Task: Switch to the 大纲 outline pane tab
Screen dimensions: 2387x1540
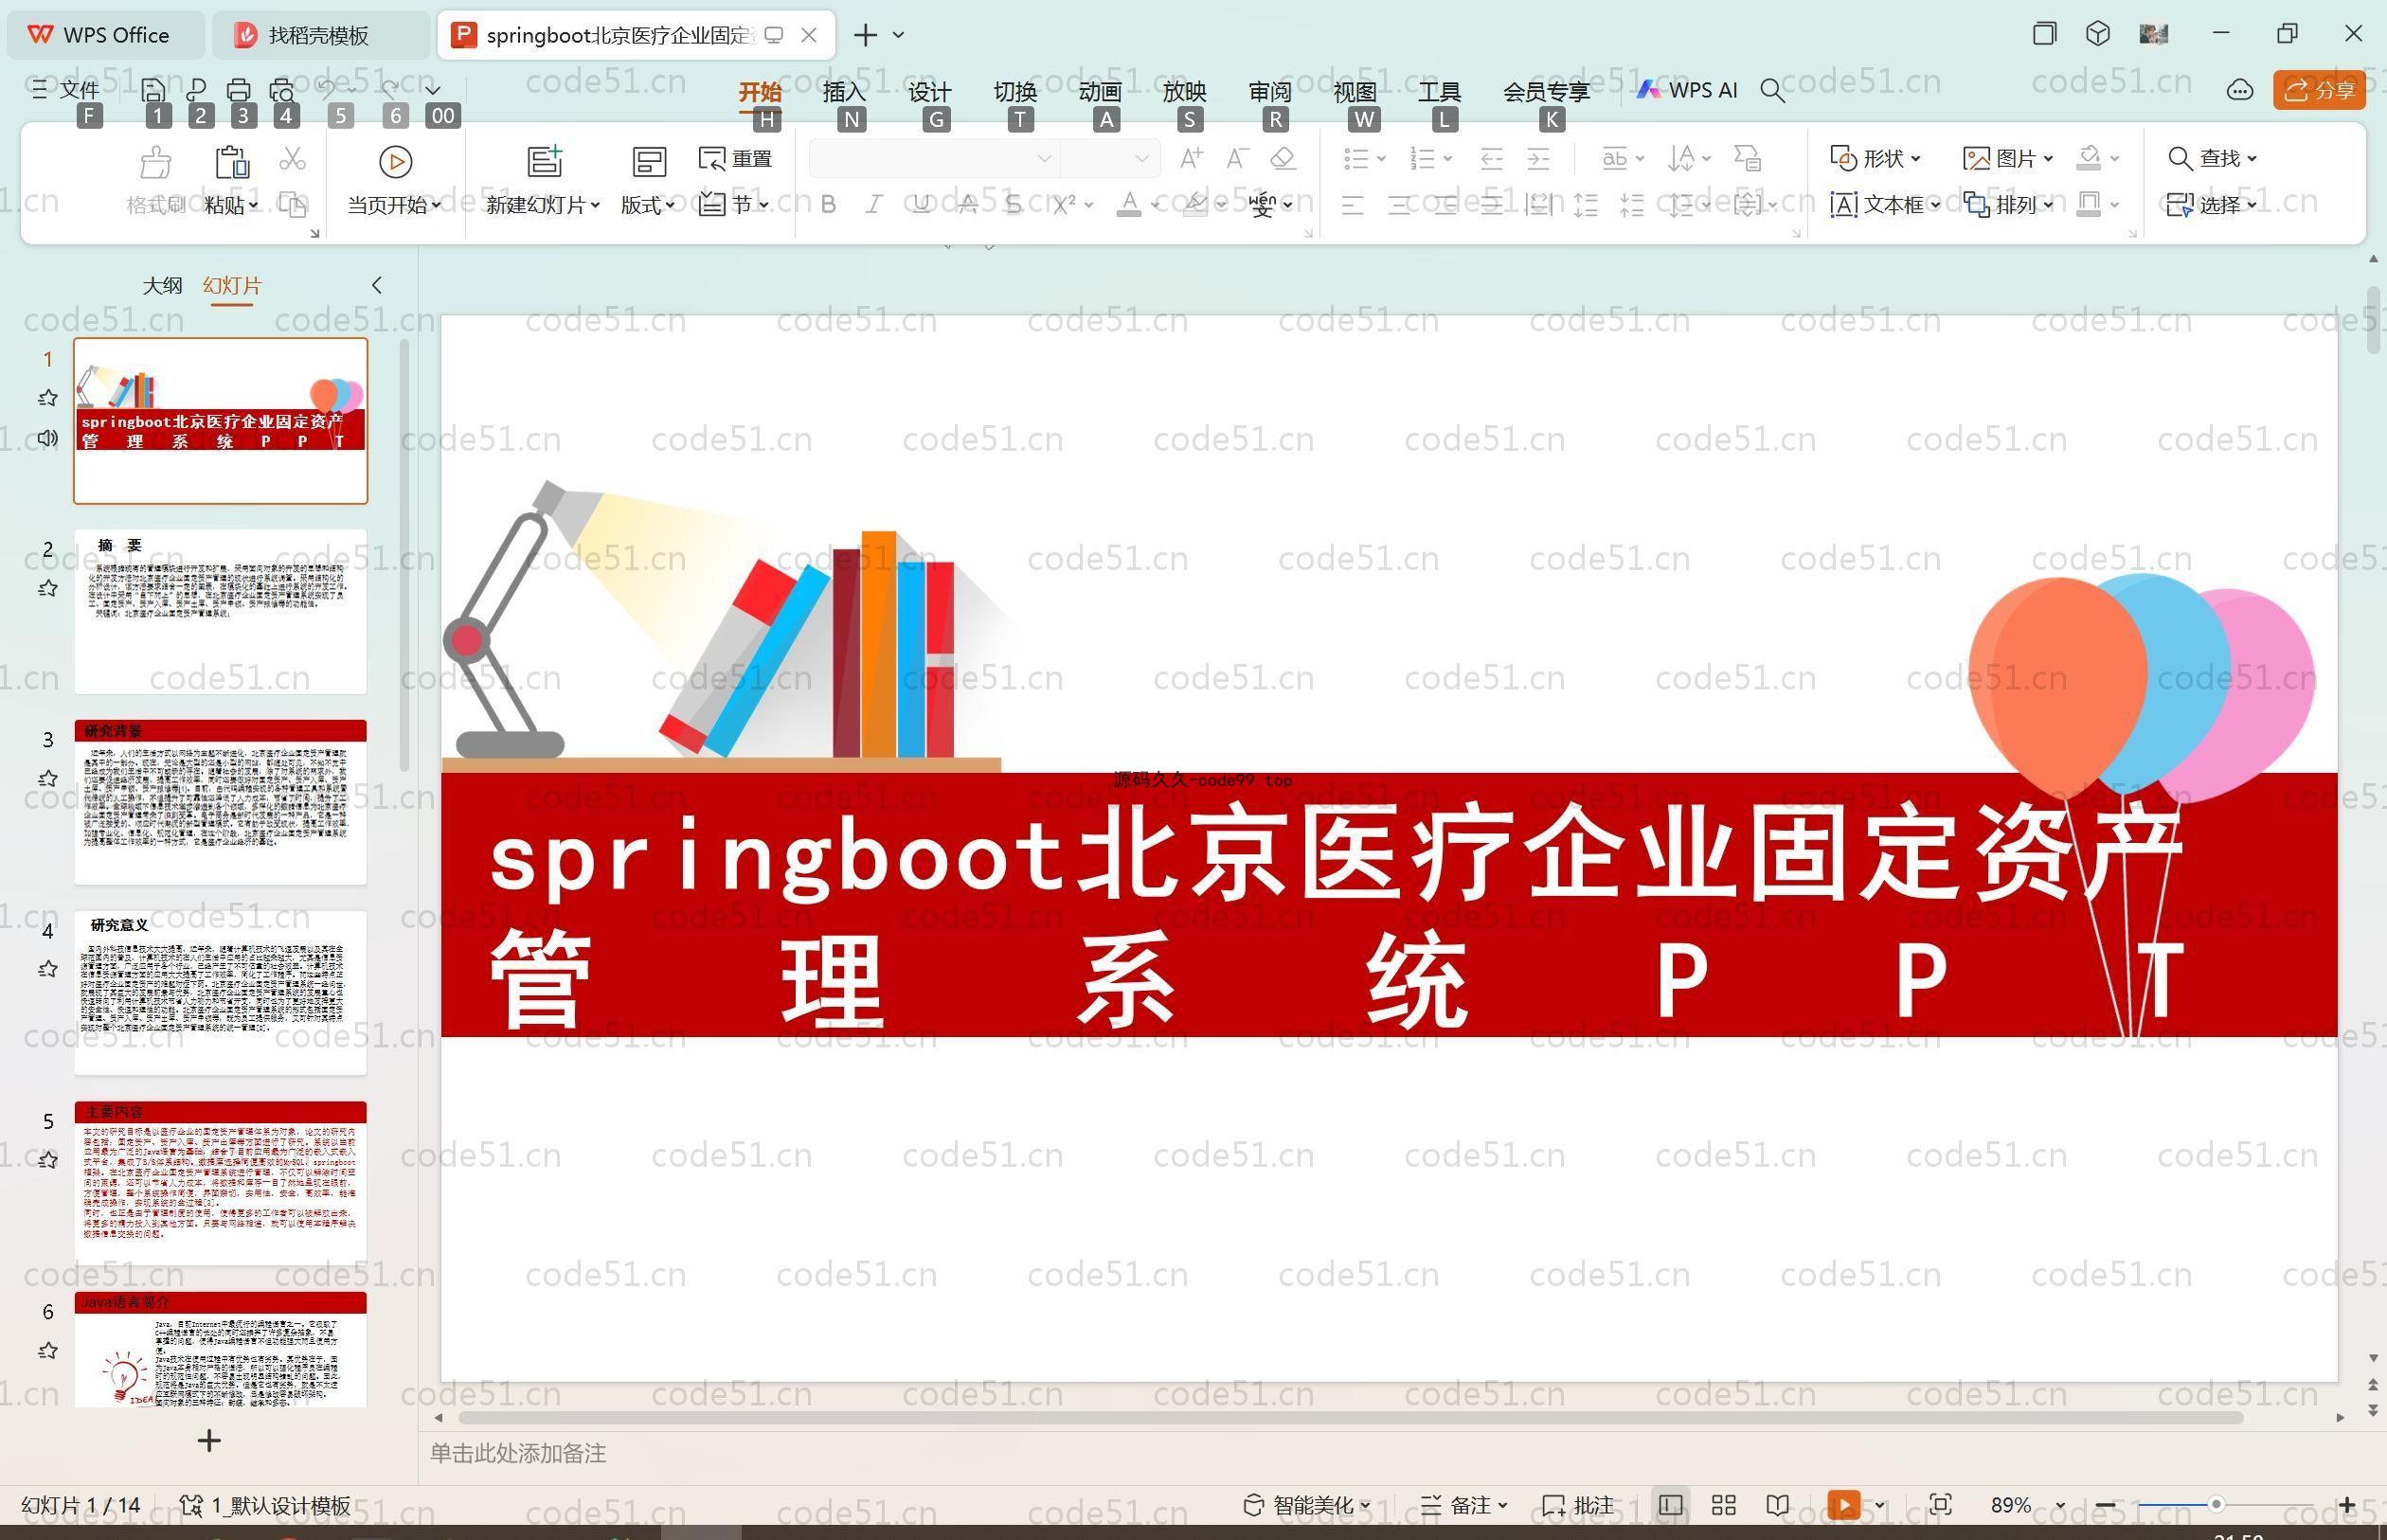Action: 162,286
